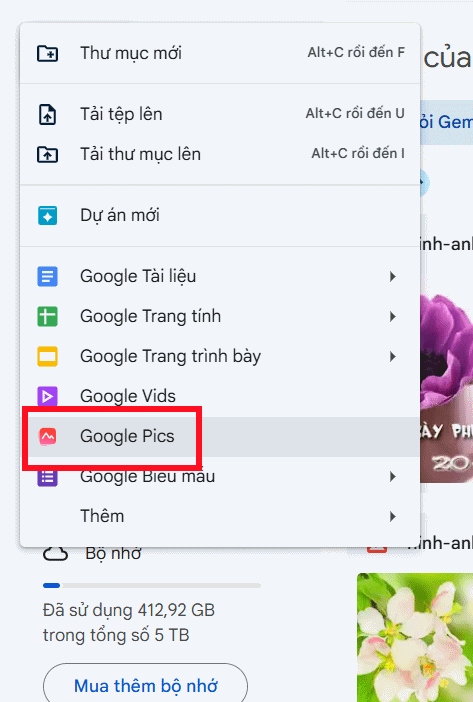The image size is (473, 702).
Task: Expand Google Biểu mẫu submenu arrow
Action: (392, 476)
